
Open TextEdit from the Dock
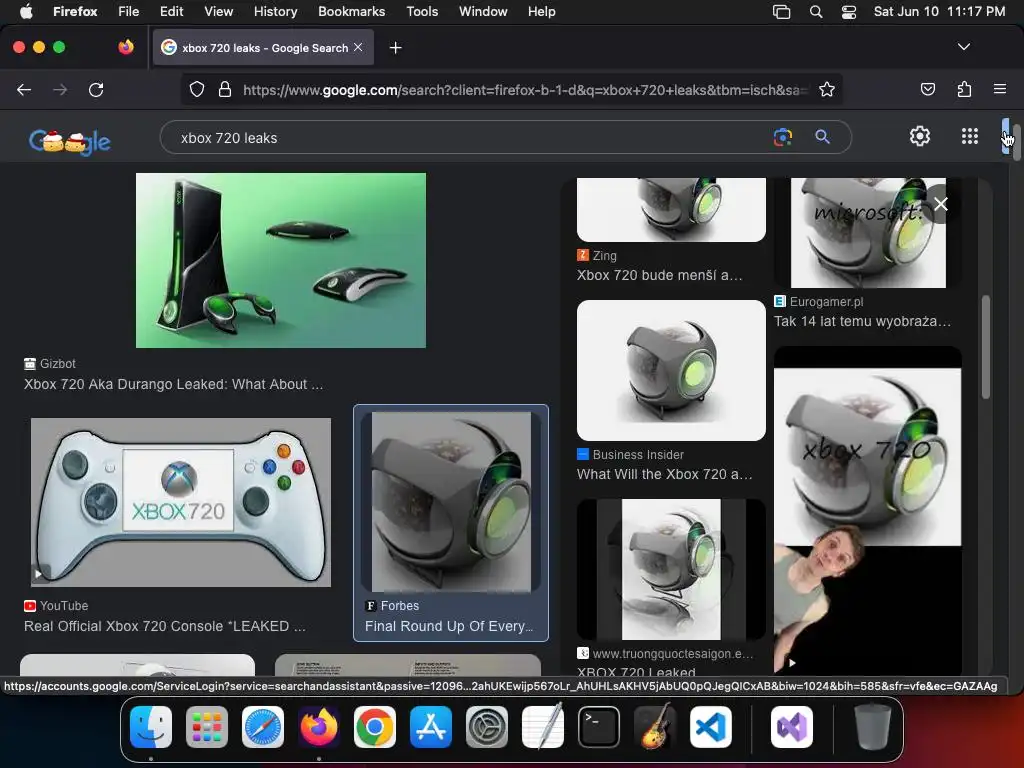pos(543,727)
